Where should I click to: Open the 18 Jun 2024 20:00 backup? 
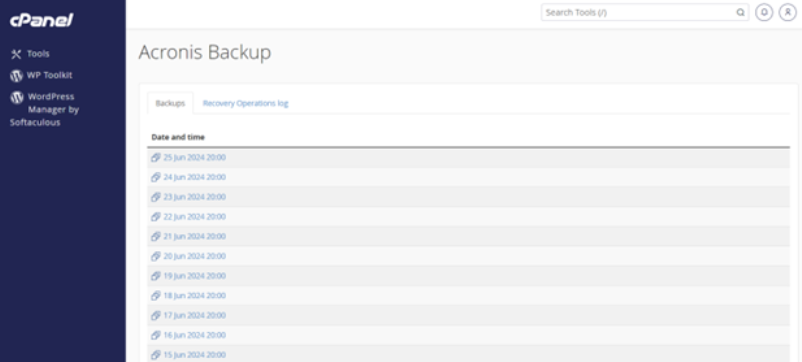point(194,296)
